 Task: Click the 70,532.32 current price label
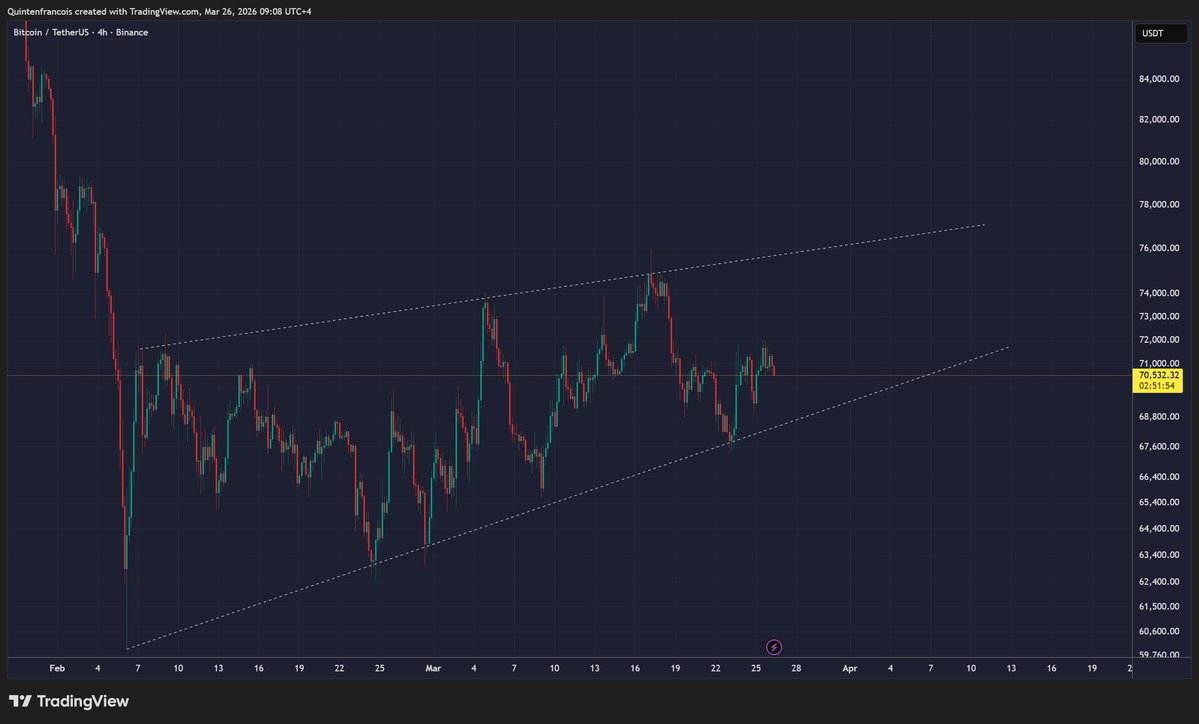(x=1158, y=375)
